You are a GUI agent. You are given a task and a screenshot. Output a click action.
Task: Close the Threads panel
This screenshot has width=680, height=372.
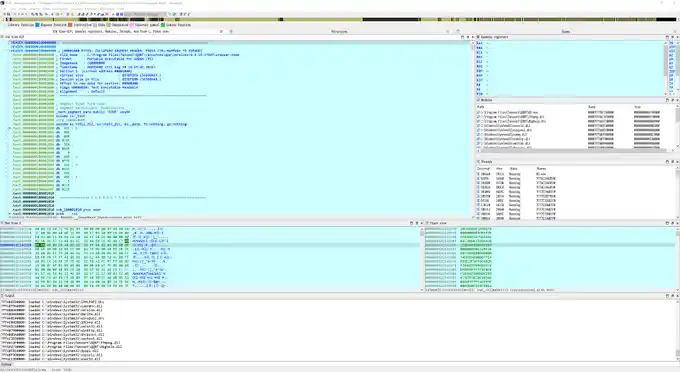677,162
